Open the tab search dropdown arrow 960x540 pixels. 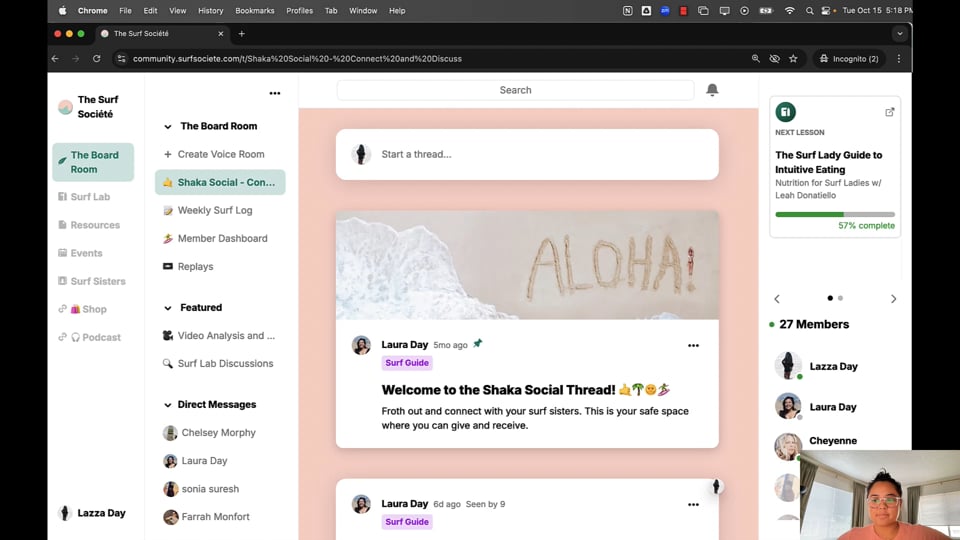899,34
